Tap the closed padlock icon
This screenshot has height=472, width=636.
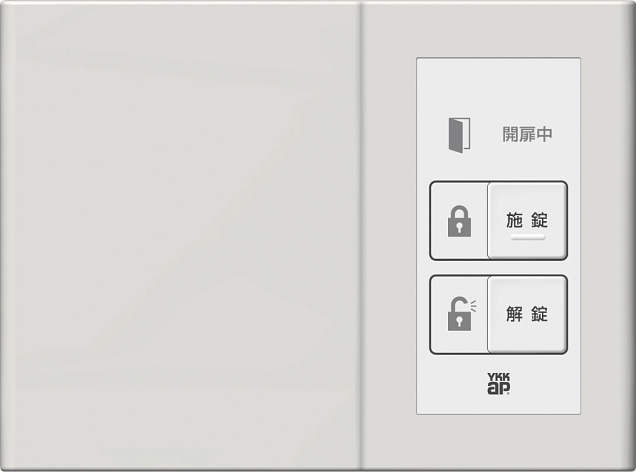pos(459,221)
